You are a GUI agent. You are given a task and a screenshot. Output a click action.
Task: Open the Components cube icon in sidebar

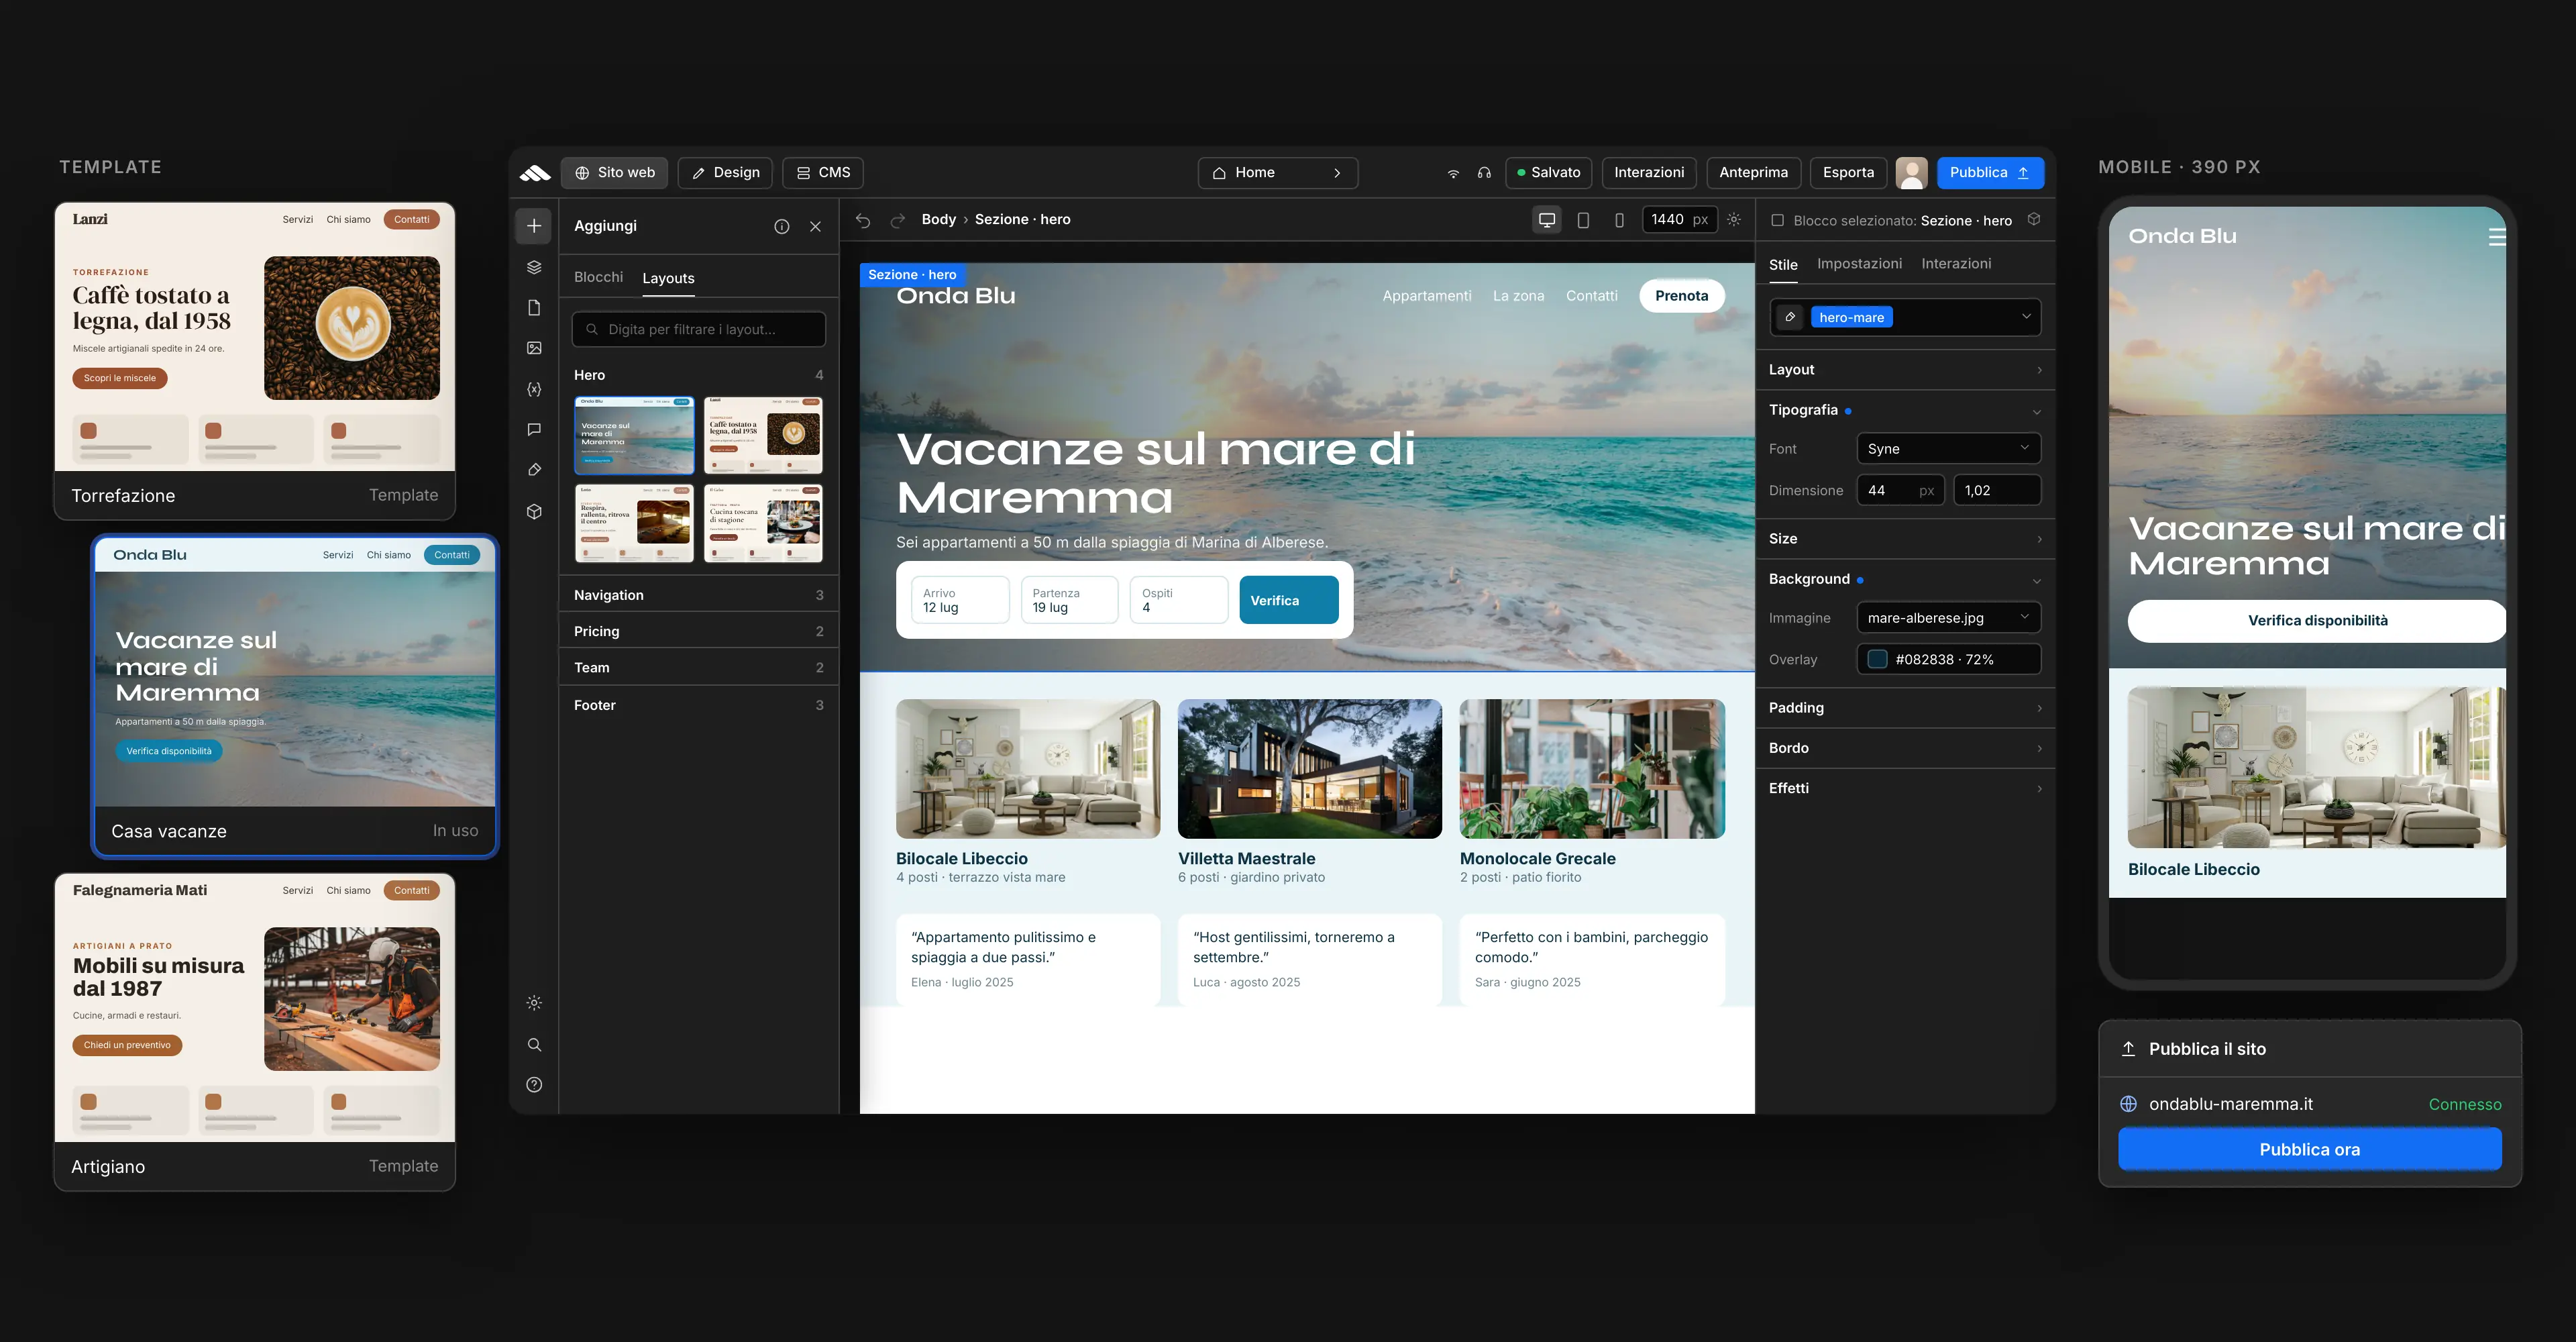pos(534,511)
